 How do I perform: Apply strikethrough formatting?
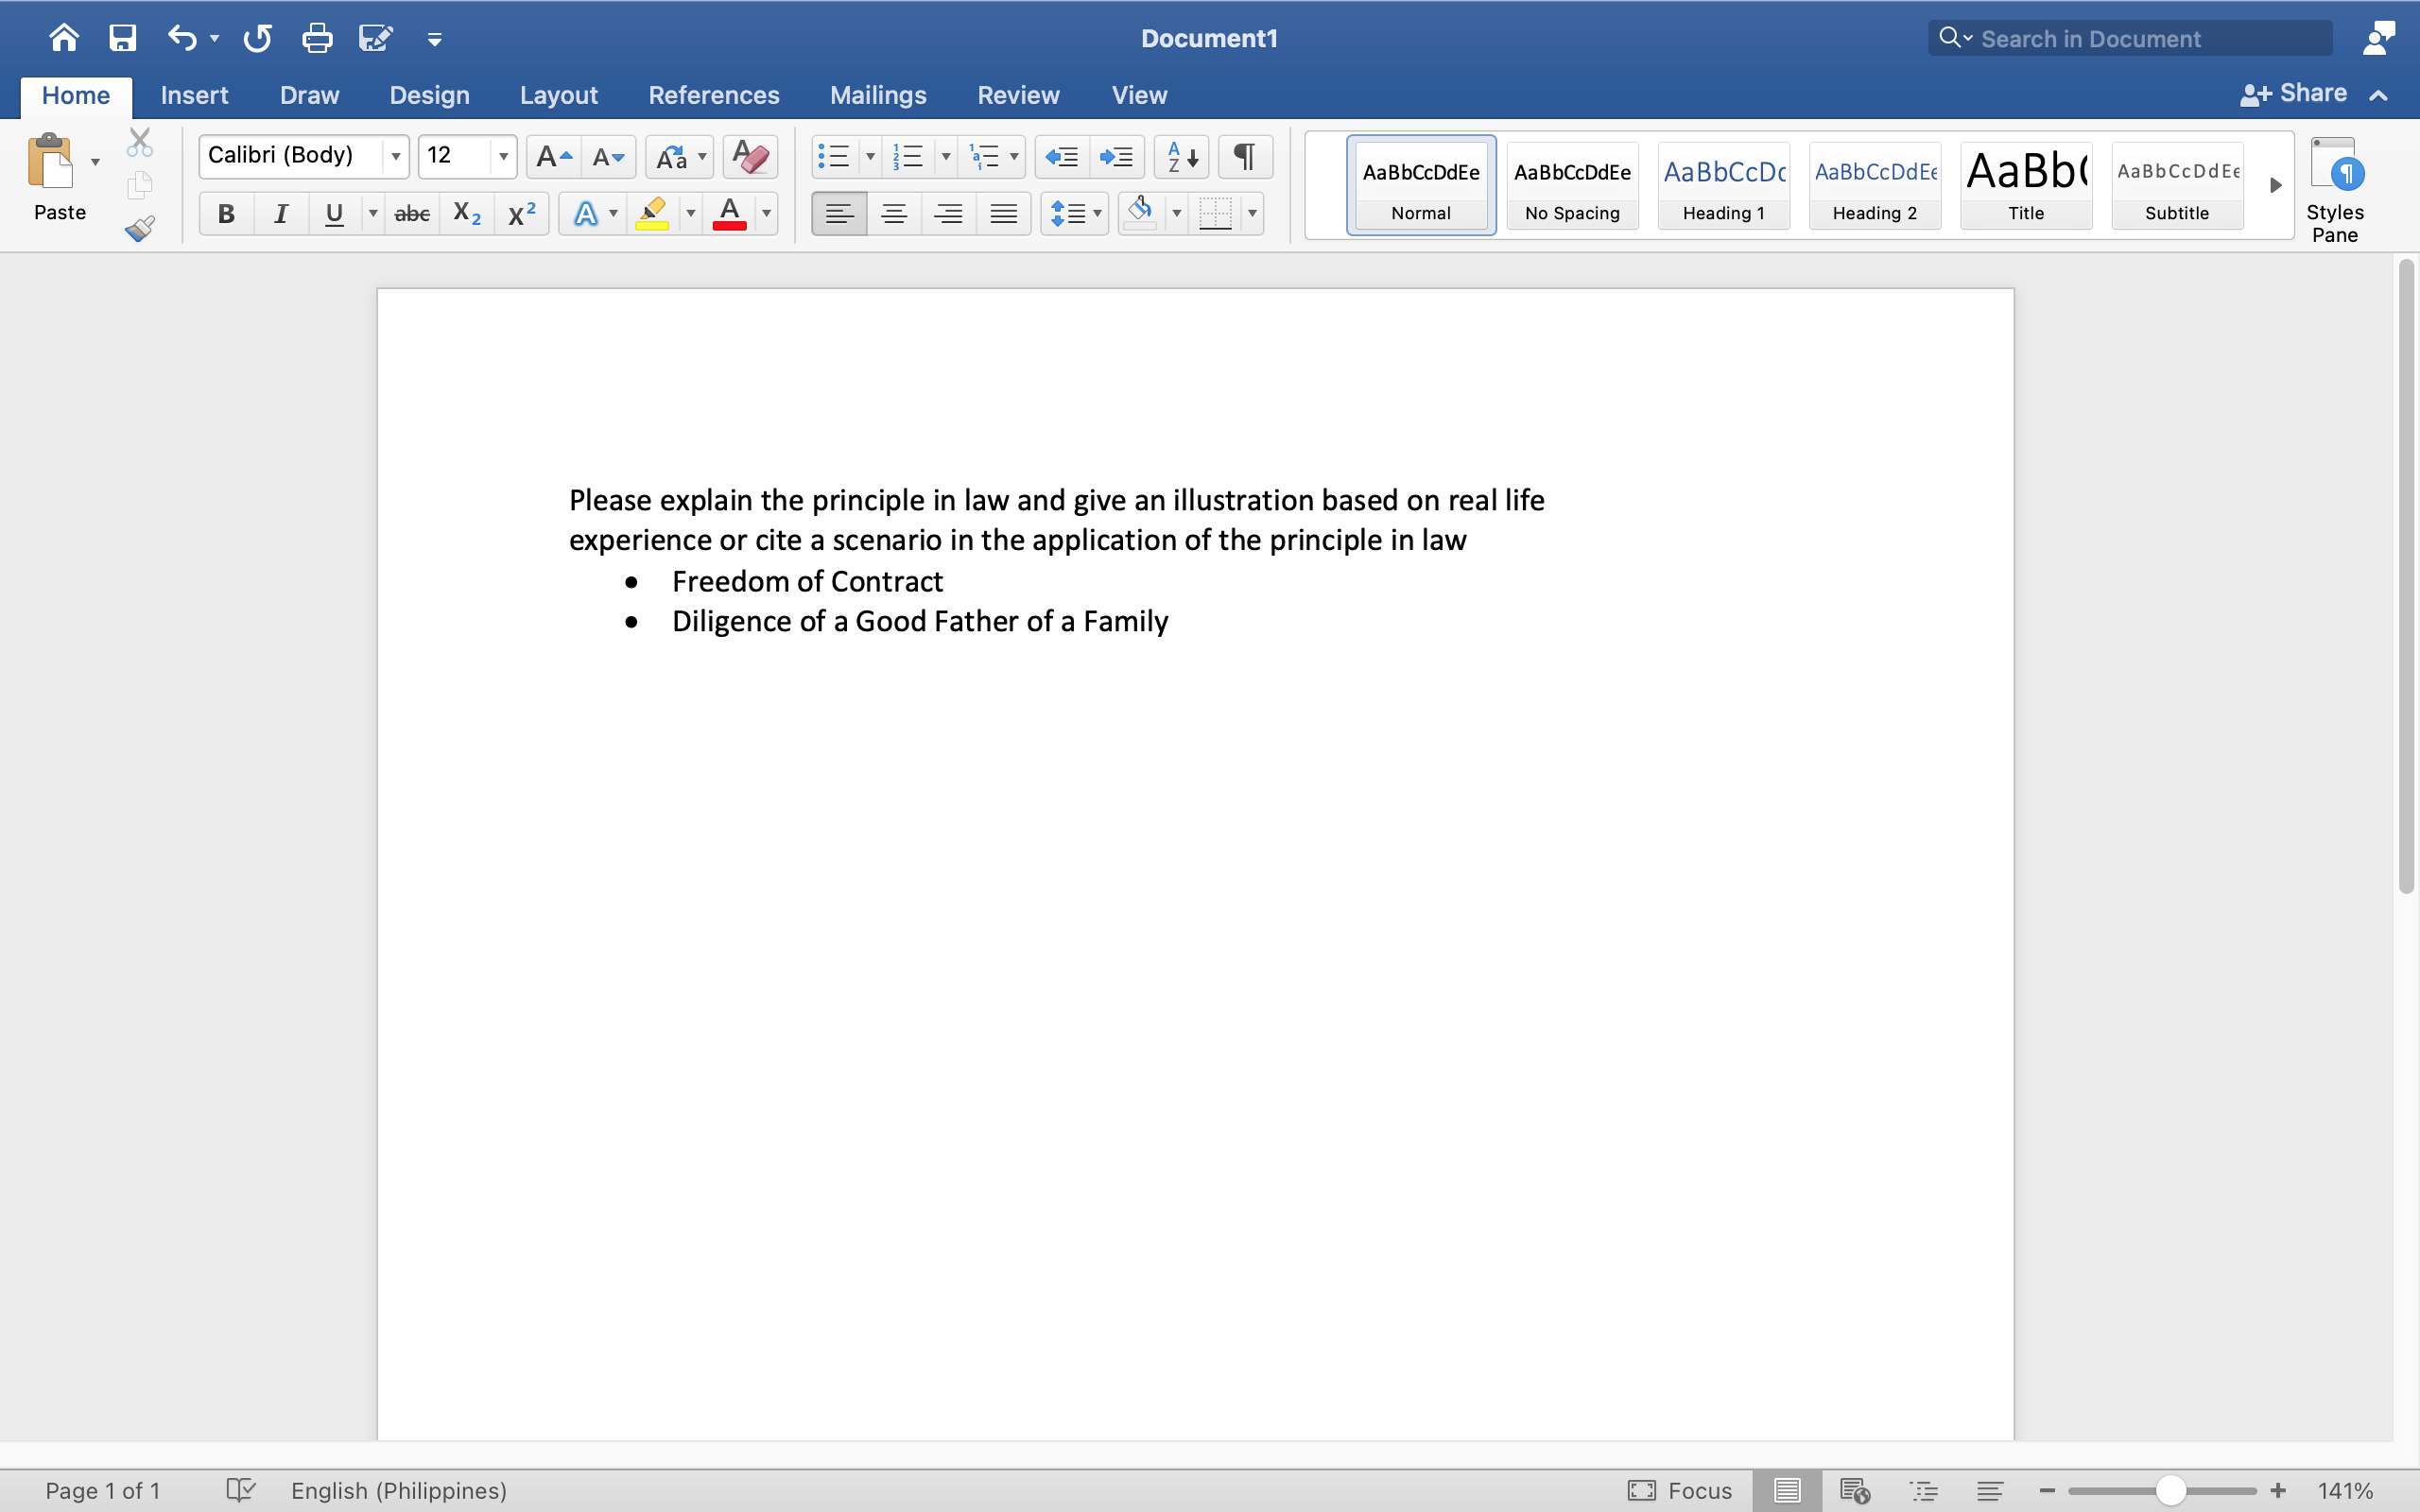coord(412,213)
